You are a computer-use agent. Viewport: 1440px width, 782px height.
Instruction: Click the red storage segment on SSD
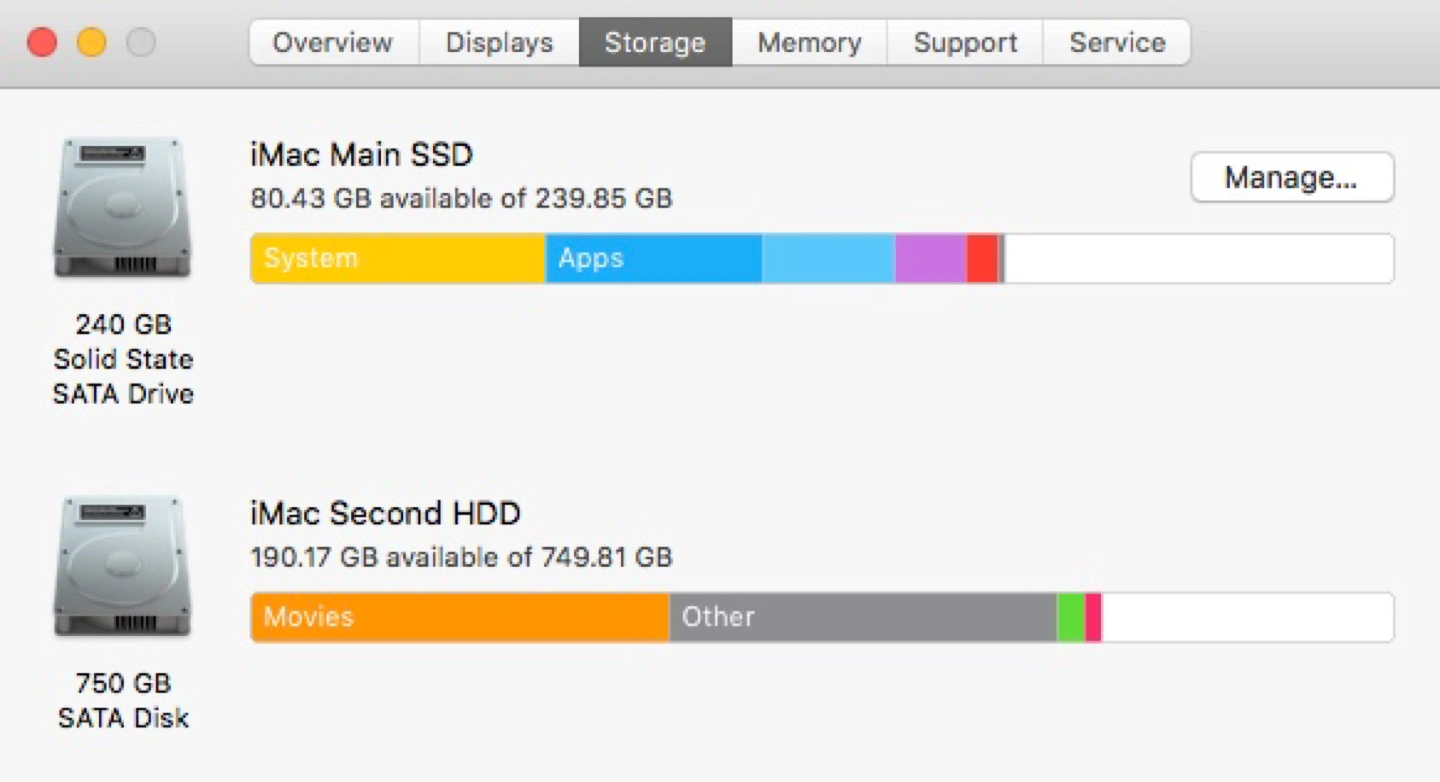(982, 259)
